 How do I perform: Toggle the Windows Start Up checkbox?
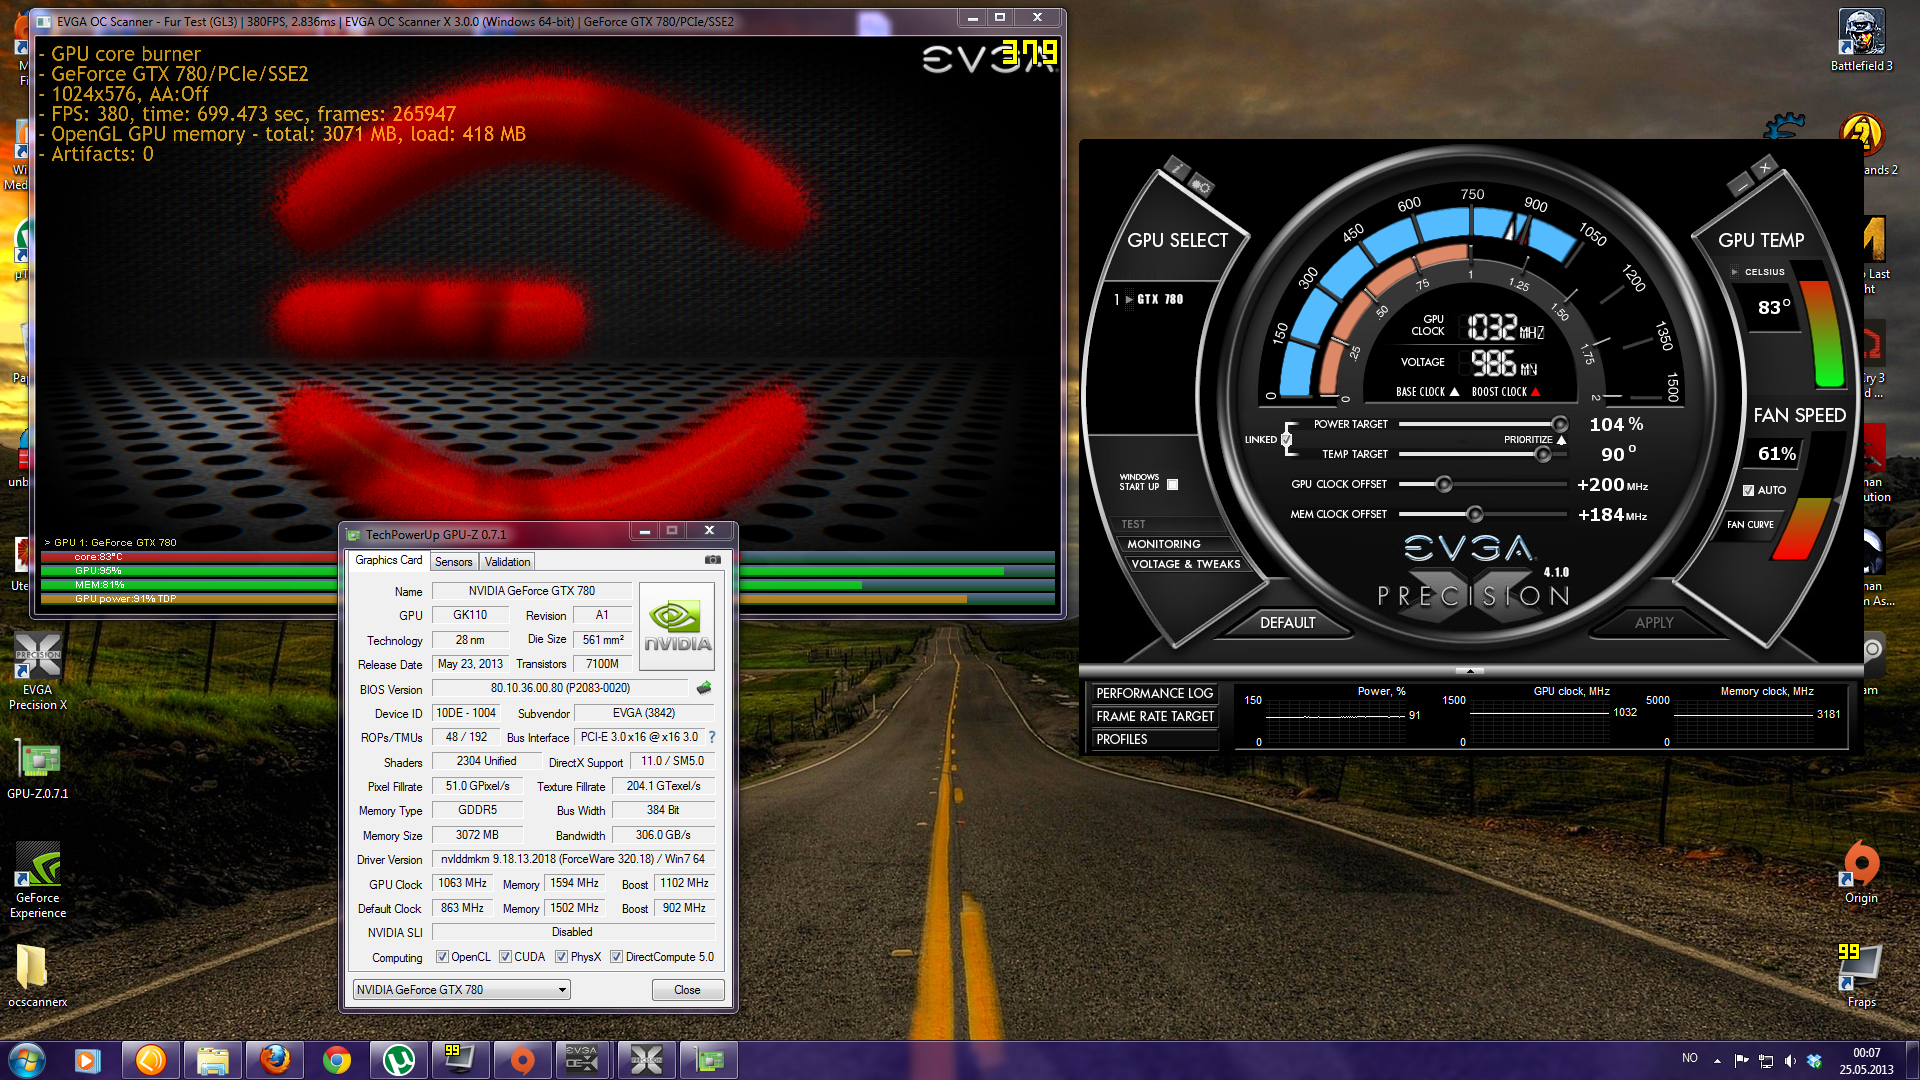tap(1173, 484)
